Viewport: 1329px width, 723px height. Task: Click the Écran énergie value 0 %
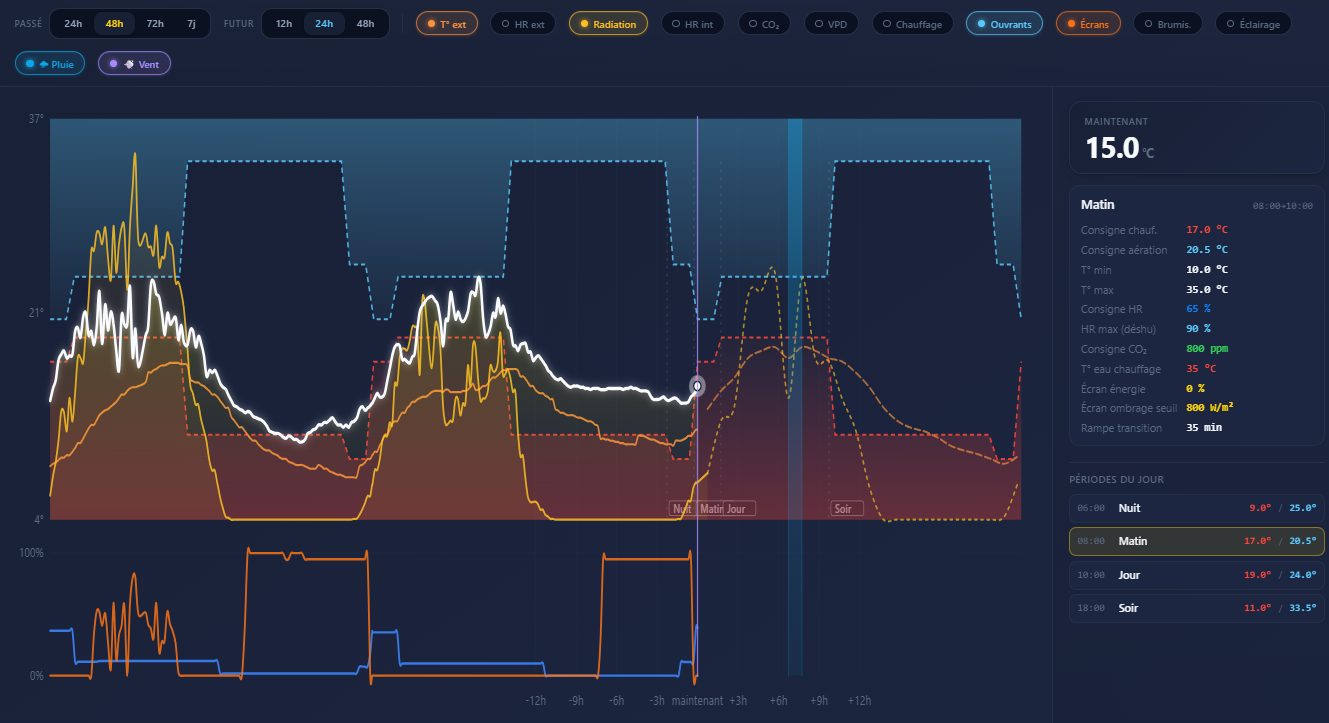[x=1195, y=388]
